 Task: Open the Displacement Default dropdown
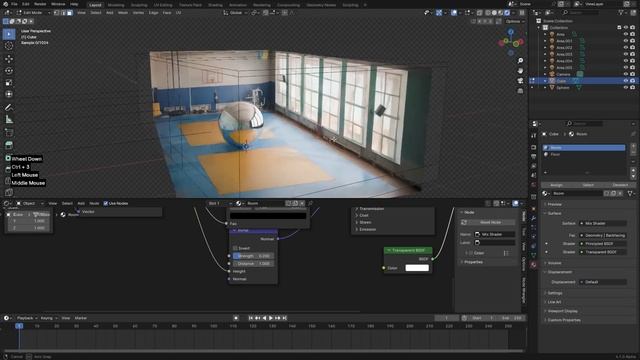point(602,282)
